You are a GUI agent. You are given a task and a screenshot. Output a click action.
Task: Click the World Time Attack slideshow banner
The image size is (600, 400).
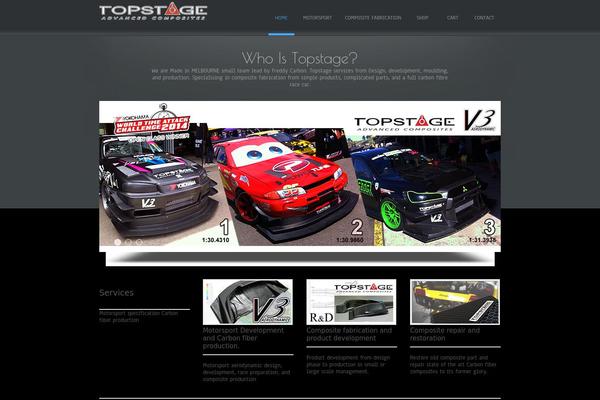[300, 176]
